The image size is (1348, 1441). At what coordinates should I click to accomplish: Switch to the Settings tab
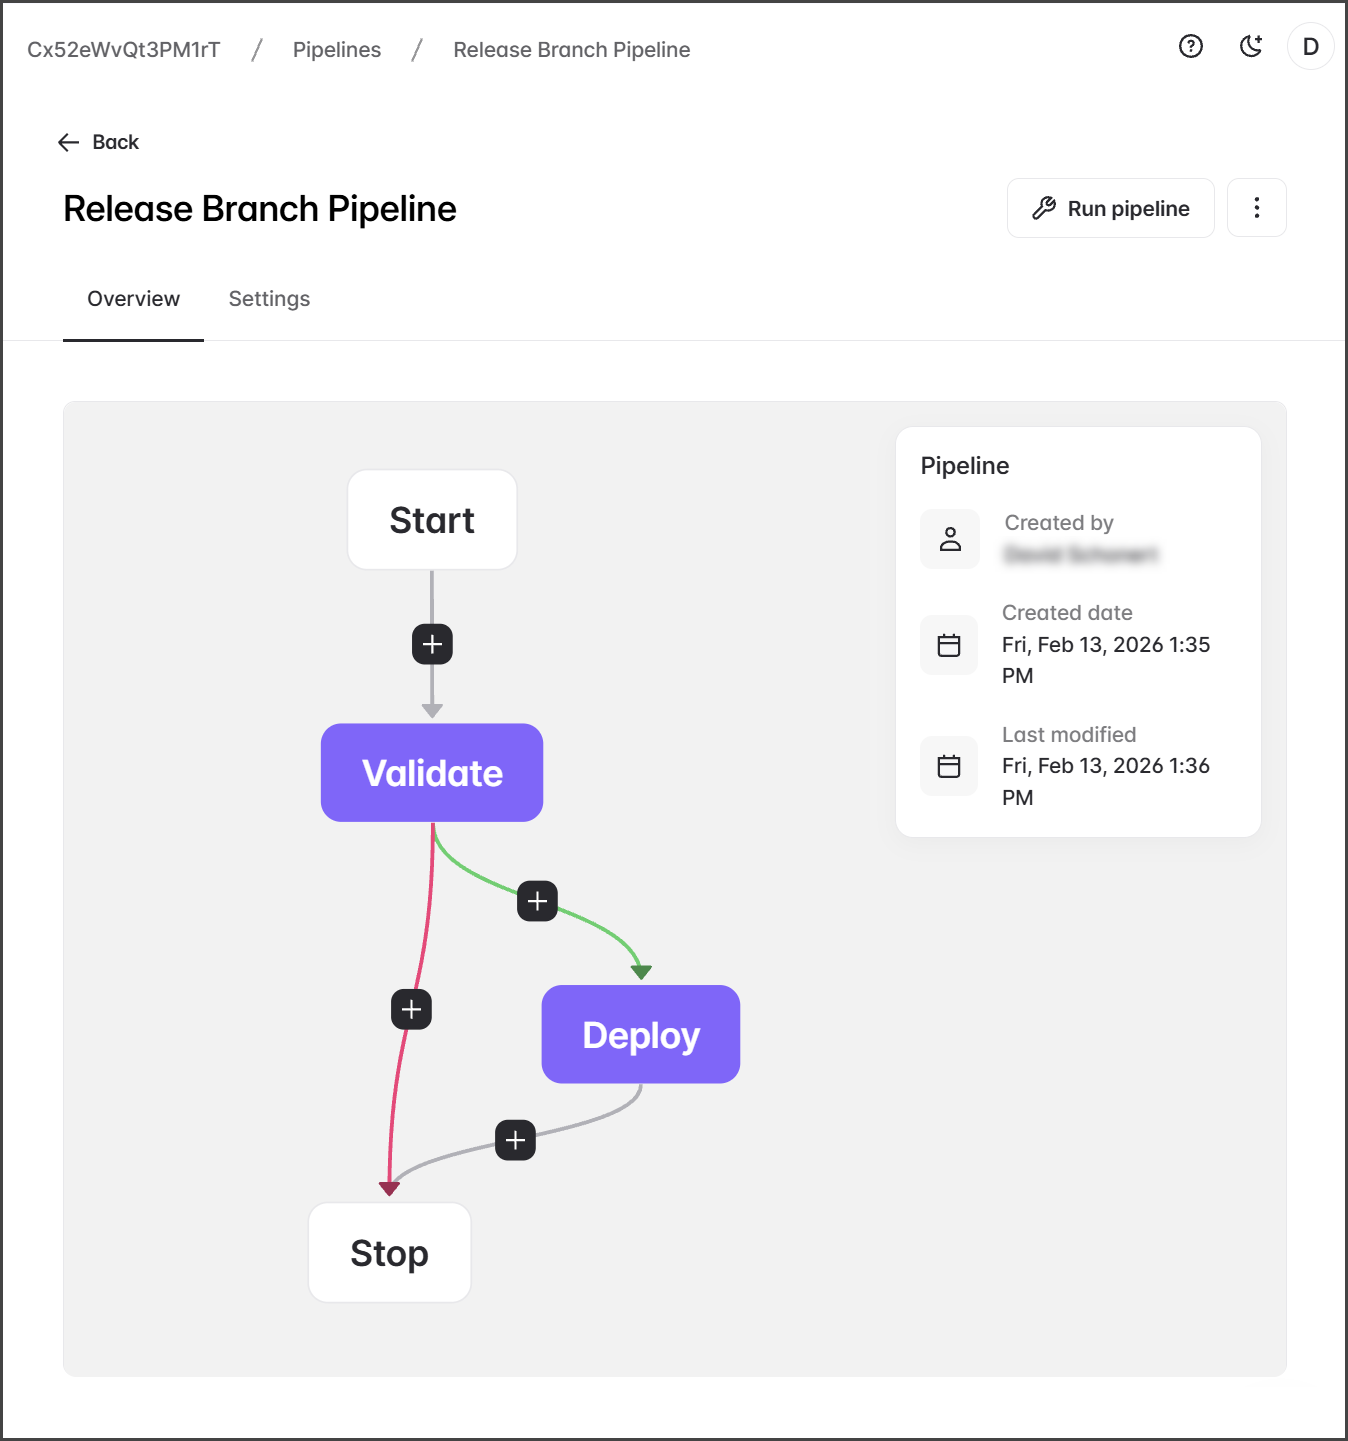pos(269,299)
